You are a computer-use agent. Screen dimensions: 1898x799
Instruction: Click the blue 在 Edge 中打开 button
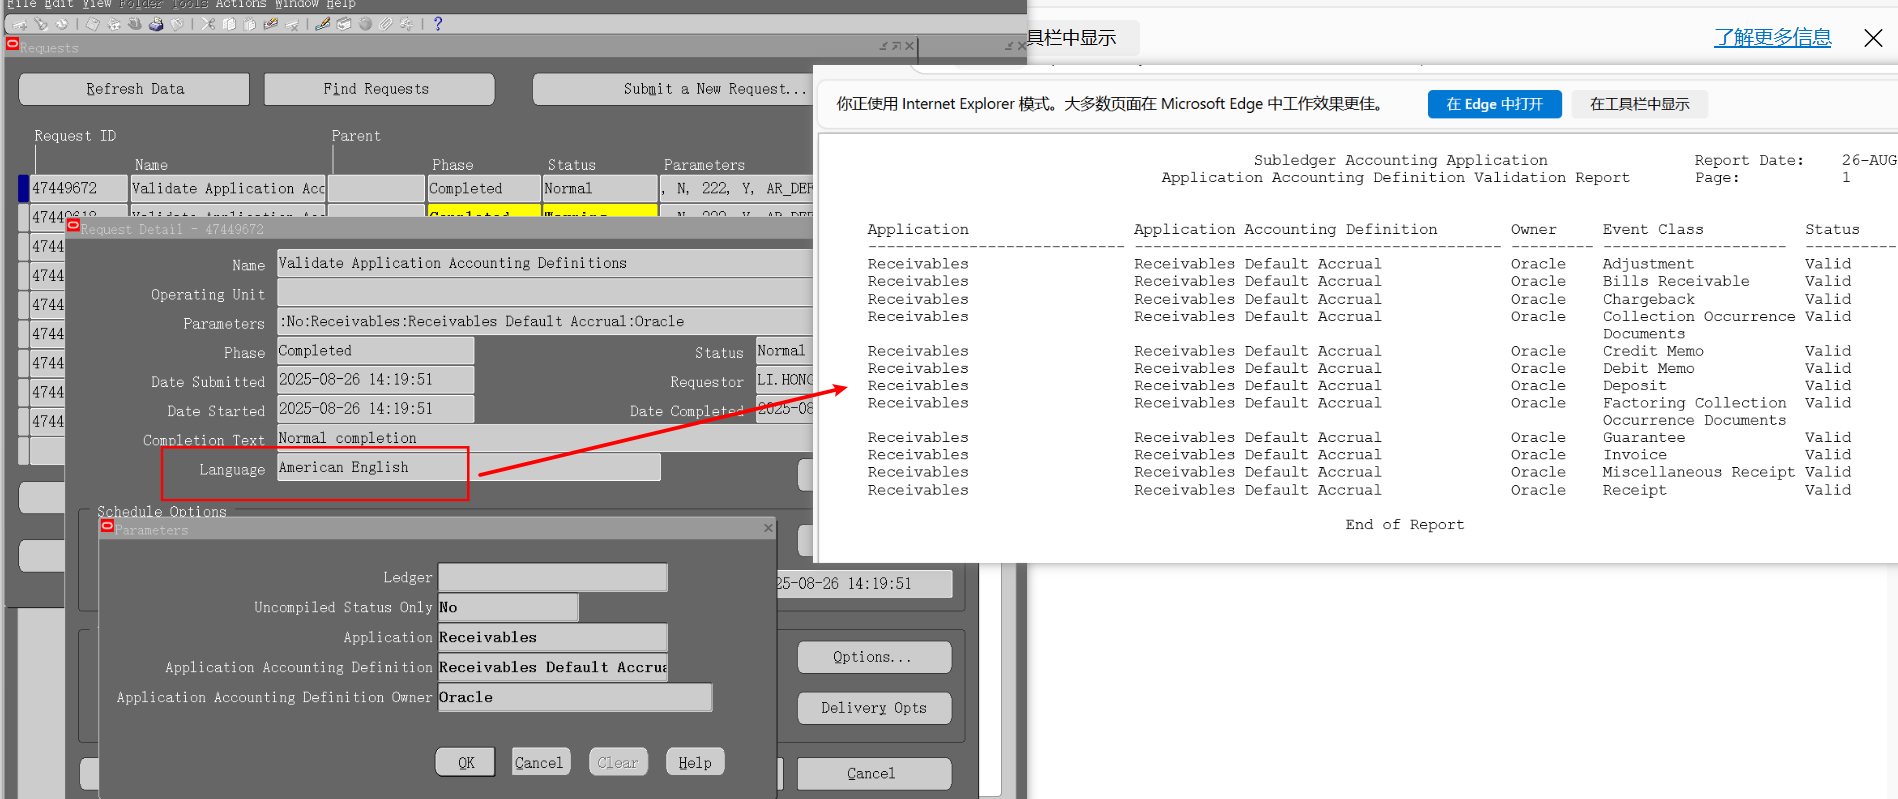pyautogui.click(x=1494, y=104)
